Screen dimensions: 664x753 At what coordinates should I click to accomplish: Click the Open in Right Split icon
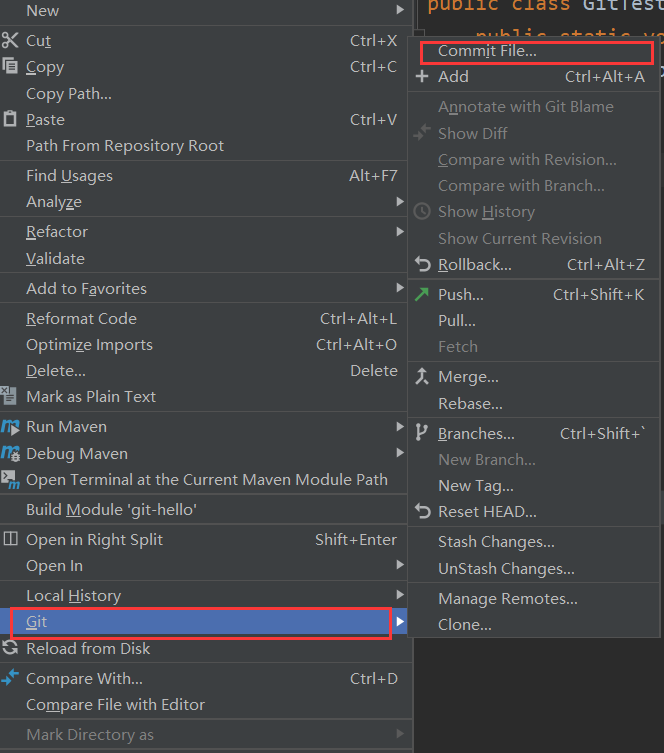10,539
